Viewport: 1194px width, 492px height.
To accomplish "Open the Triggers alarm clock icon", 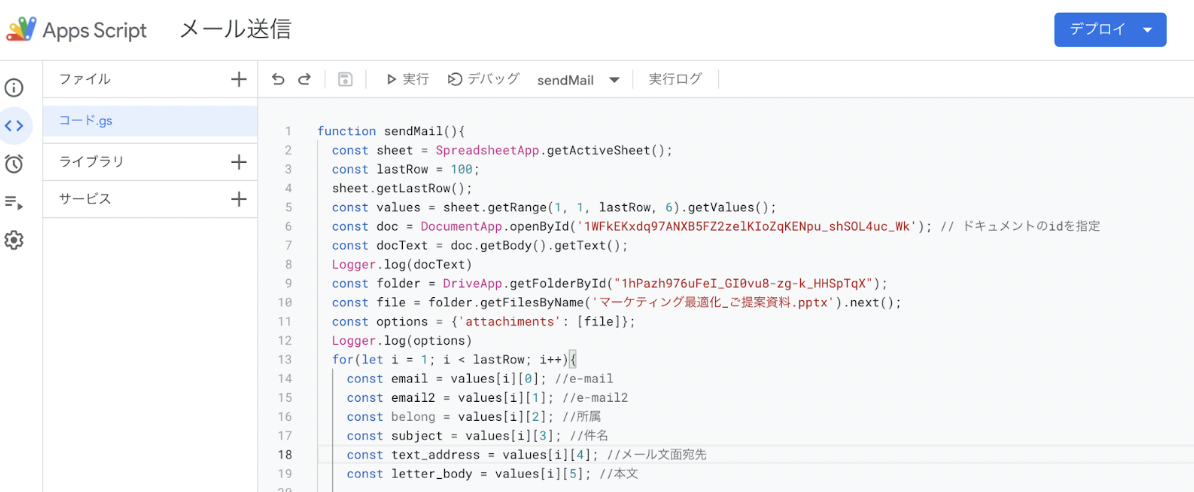I will coord(14,164).
